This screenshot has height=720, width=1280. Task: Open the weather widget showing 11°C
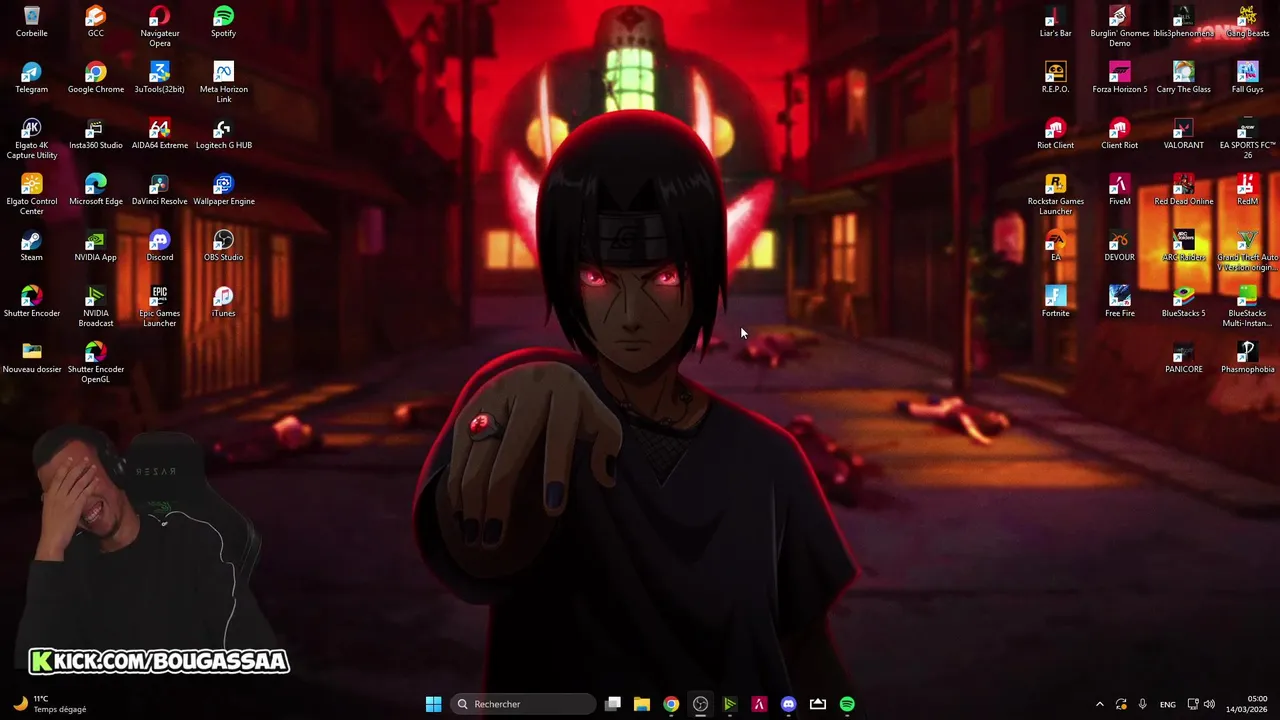coord(50,704)
